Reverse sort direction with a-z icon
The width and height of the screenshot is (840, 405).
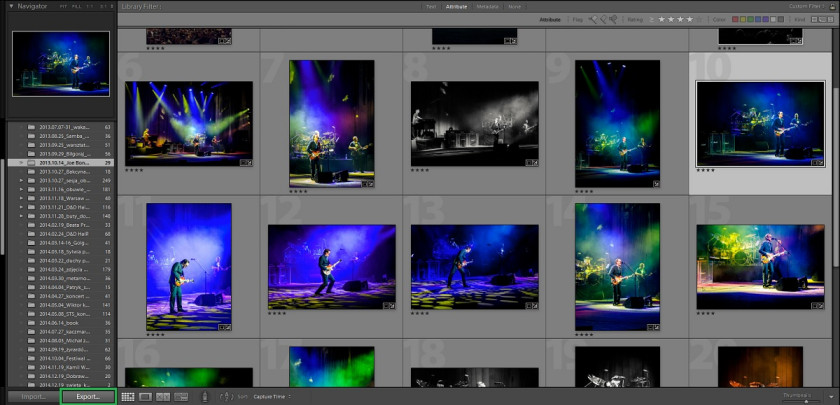point(227,397)
